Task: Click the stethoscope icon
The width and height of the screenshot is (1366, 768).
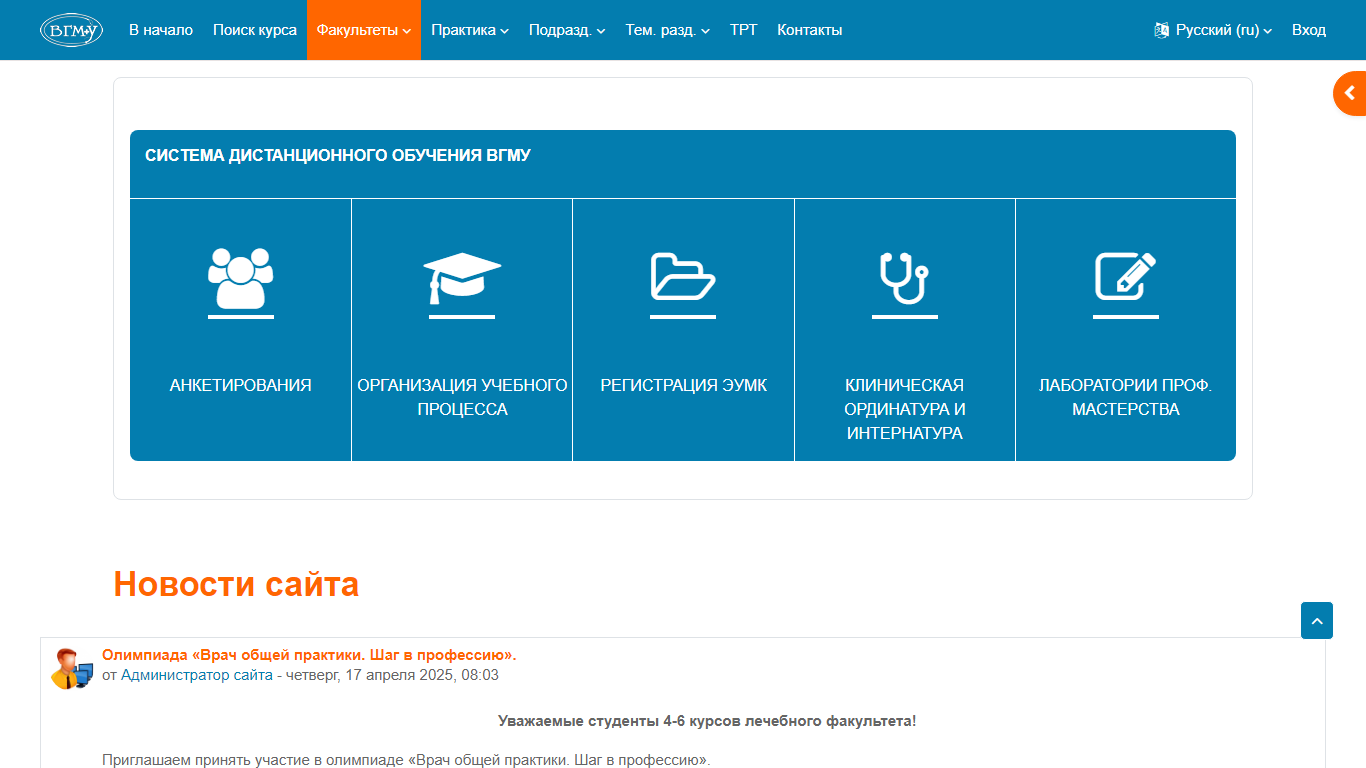Action: (x=904, y=278)
